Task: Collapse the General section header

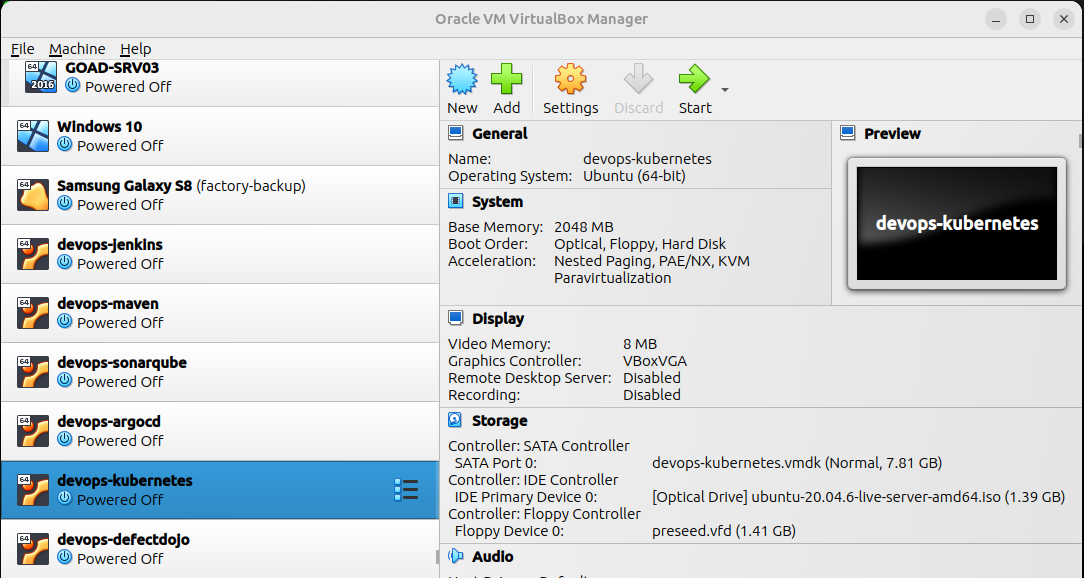Action: [499, 134]
